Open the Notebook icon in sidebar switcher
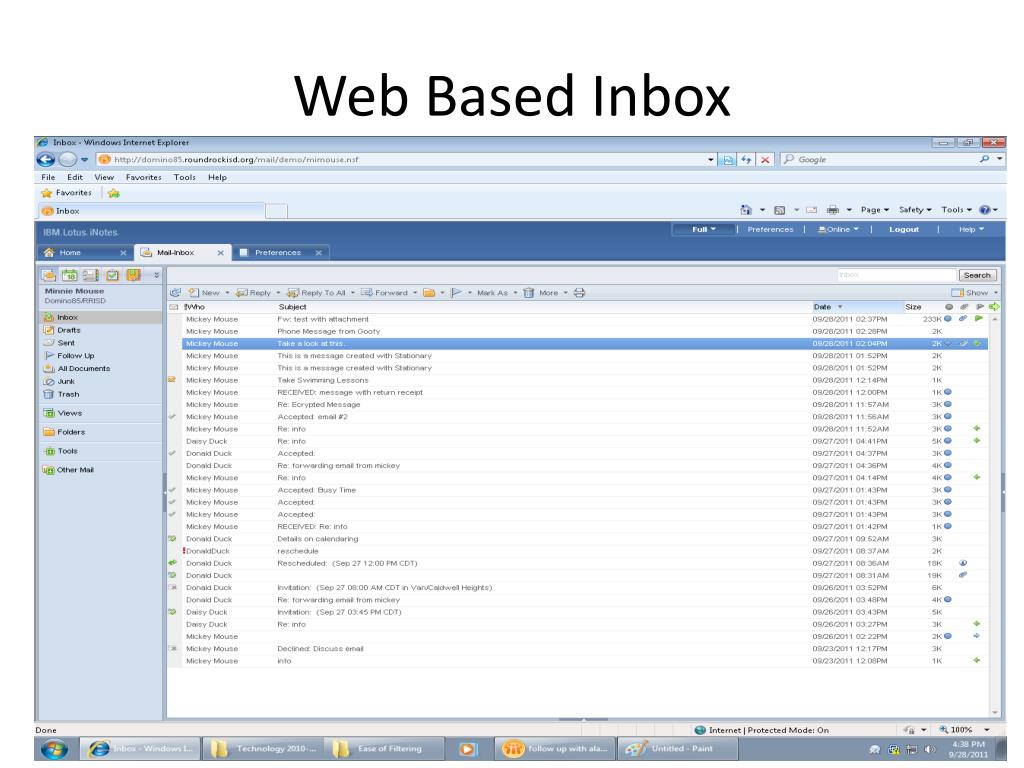This screenshot has height=768, width=1024. click(x=133, y=275)
